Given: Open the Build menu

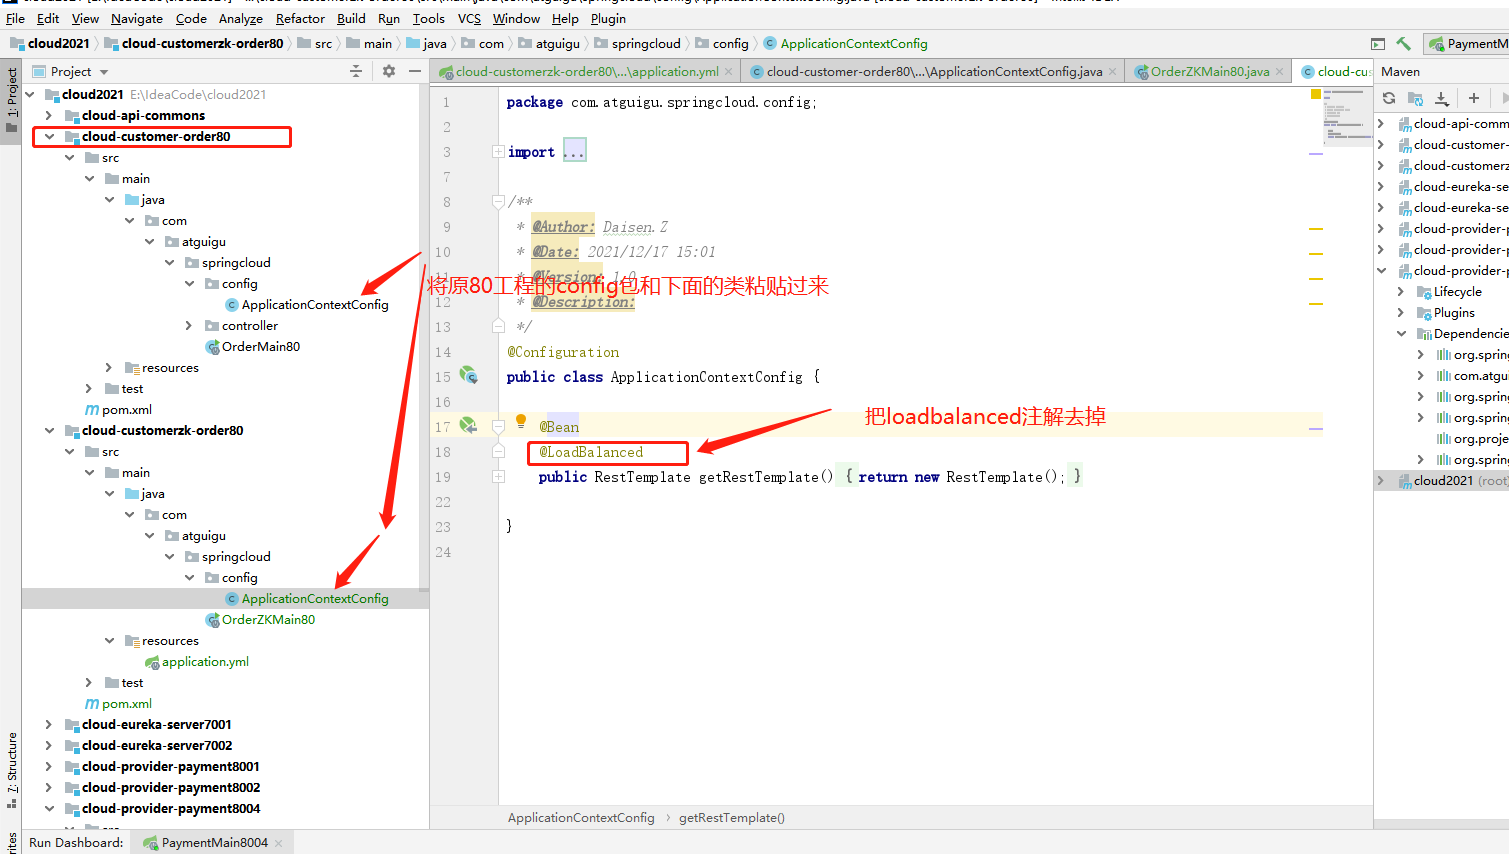Looking at the screenshot, I should [x=351, y=18].
